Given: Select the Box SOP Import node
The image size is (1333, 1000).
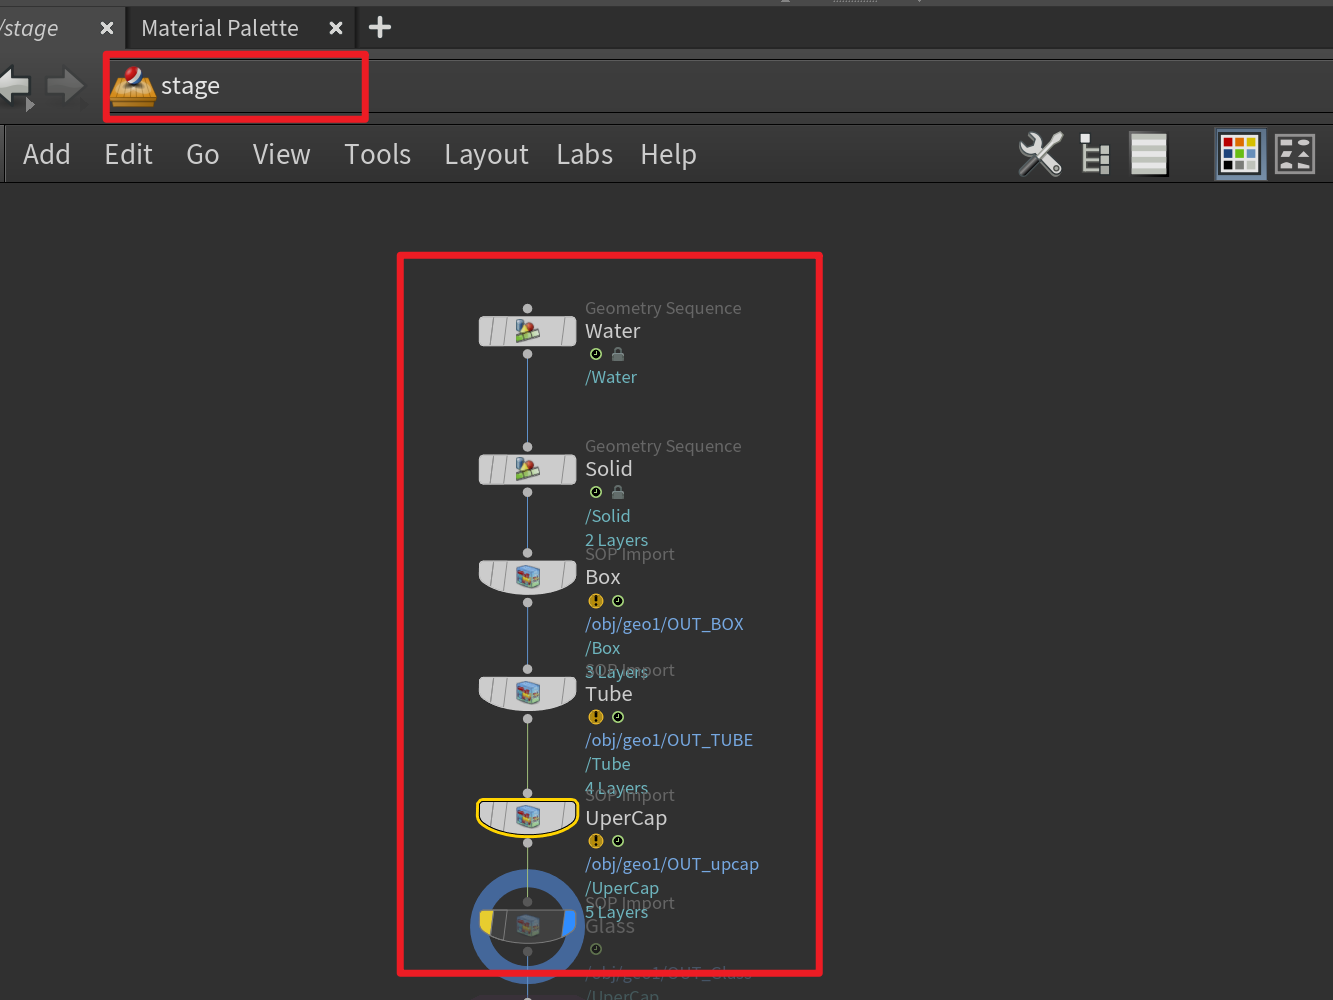Looking at the screenshot, I should coord(528,577).
